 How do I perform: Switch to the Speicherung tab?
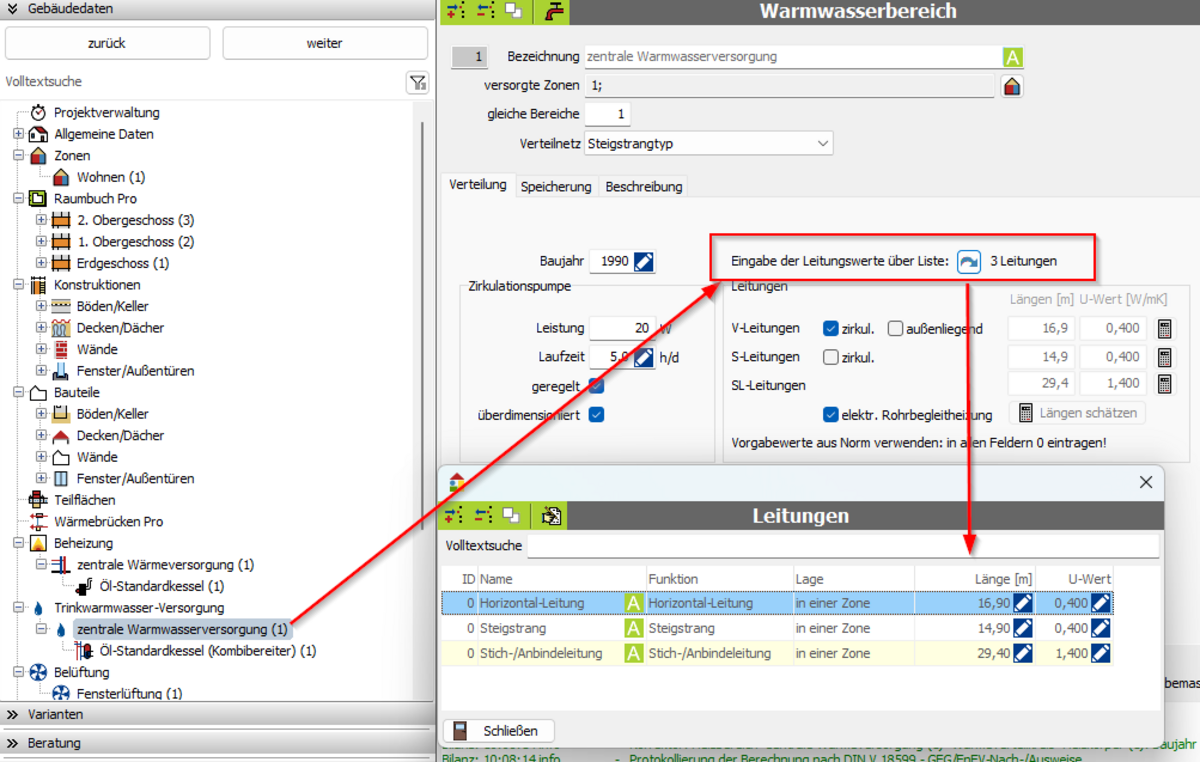click(x=556, y=187)
